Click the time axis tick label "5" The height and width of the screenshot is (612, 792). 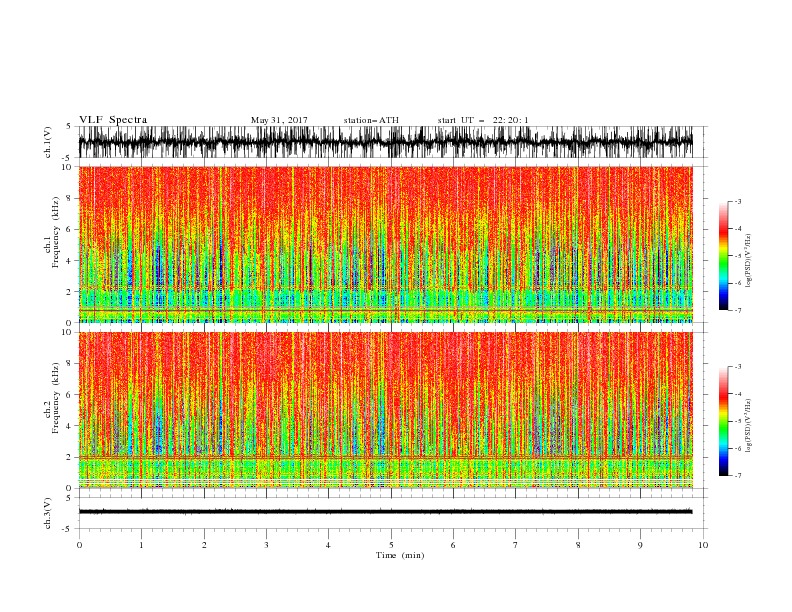pos(391,545)
